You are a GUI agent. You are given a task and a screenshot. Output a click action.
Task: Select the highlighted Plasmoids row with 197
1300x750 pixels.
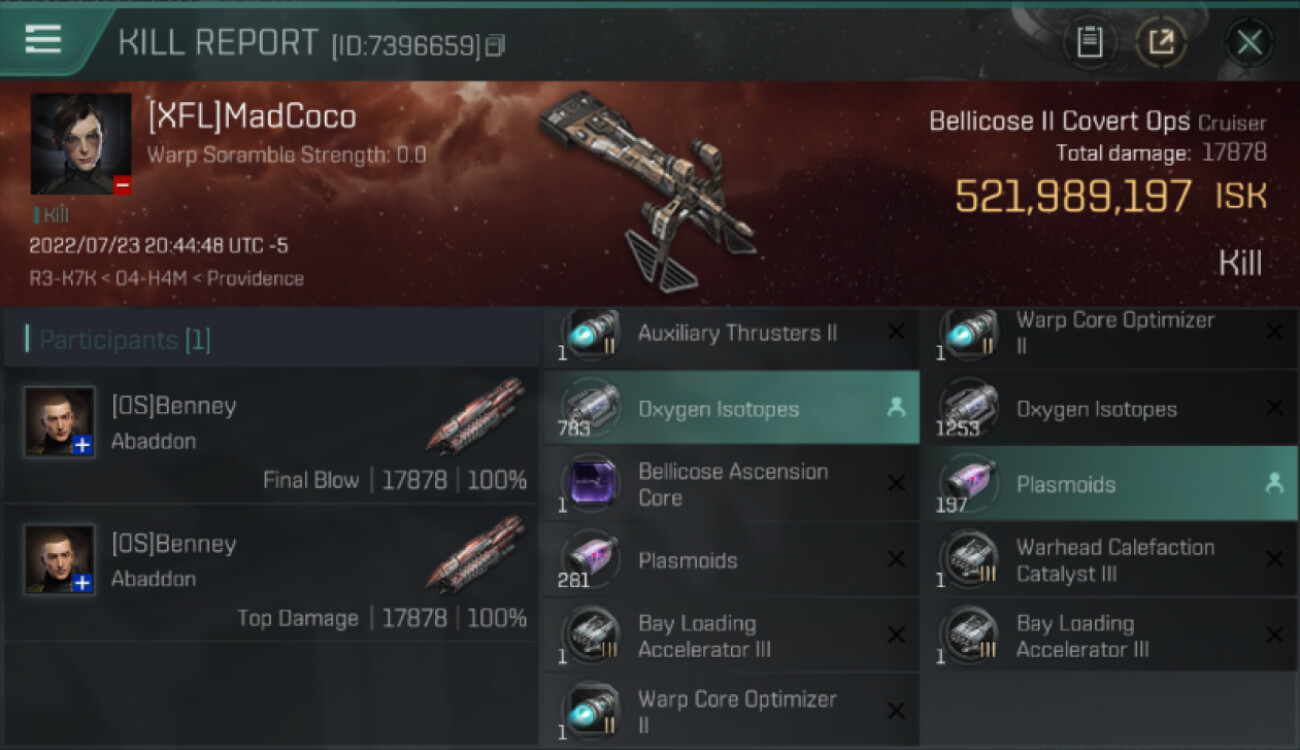click(x=1109, y=484)
